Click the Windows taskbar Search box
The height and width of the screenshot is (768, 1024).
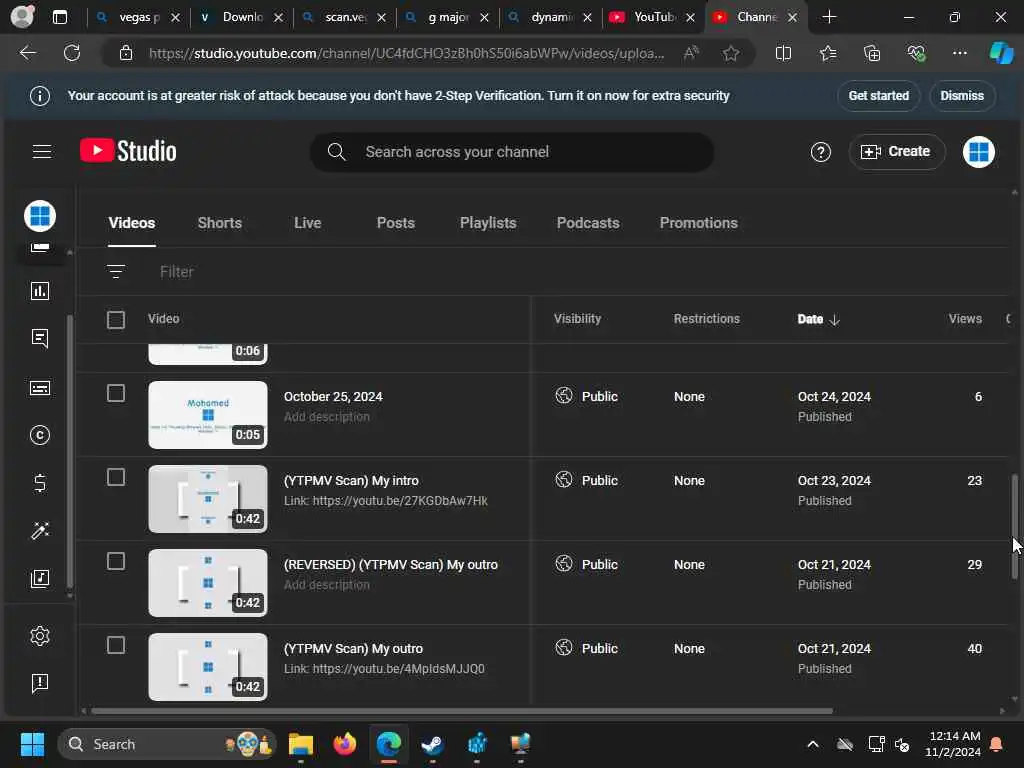pos(167,744)
